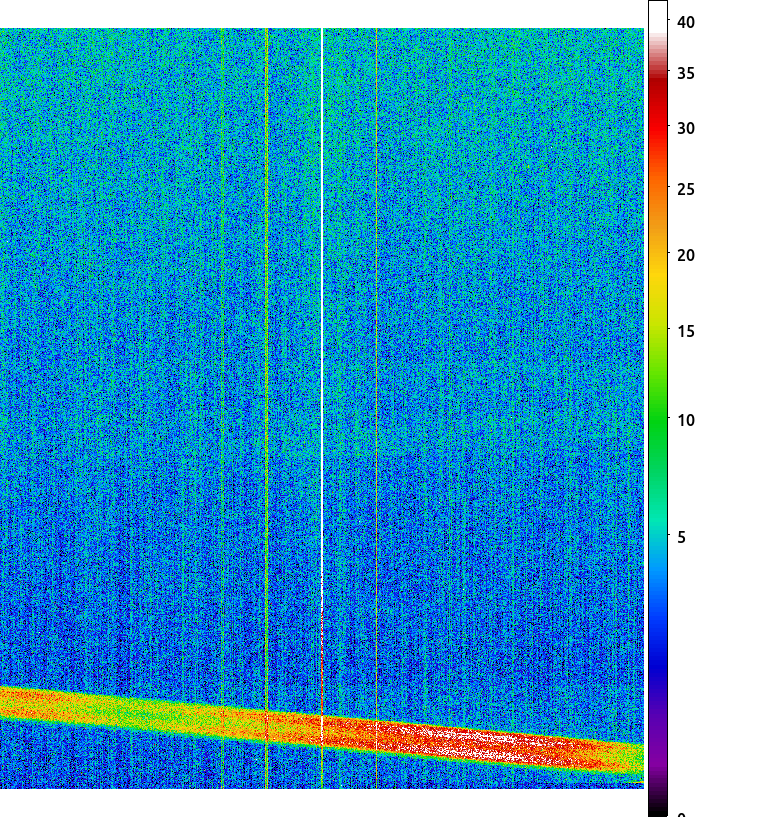This screenshot has width=760, height=817.
Task: Click the colorbar tick label "15"
Action: point(686,331)
